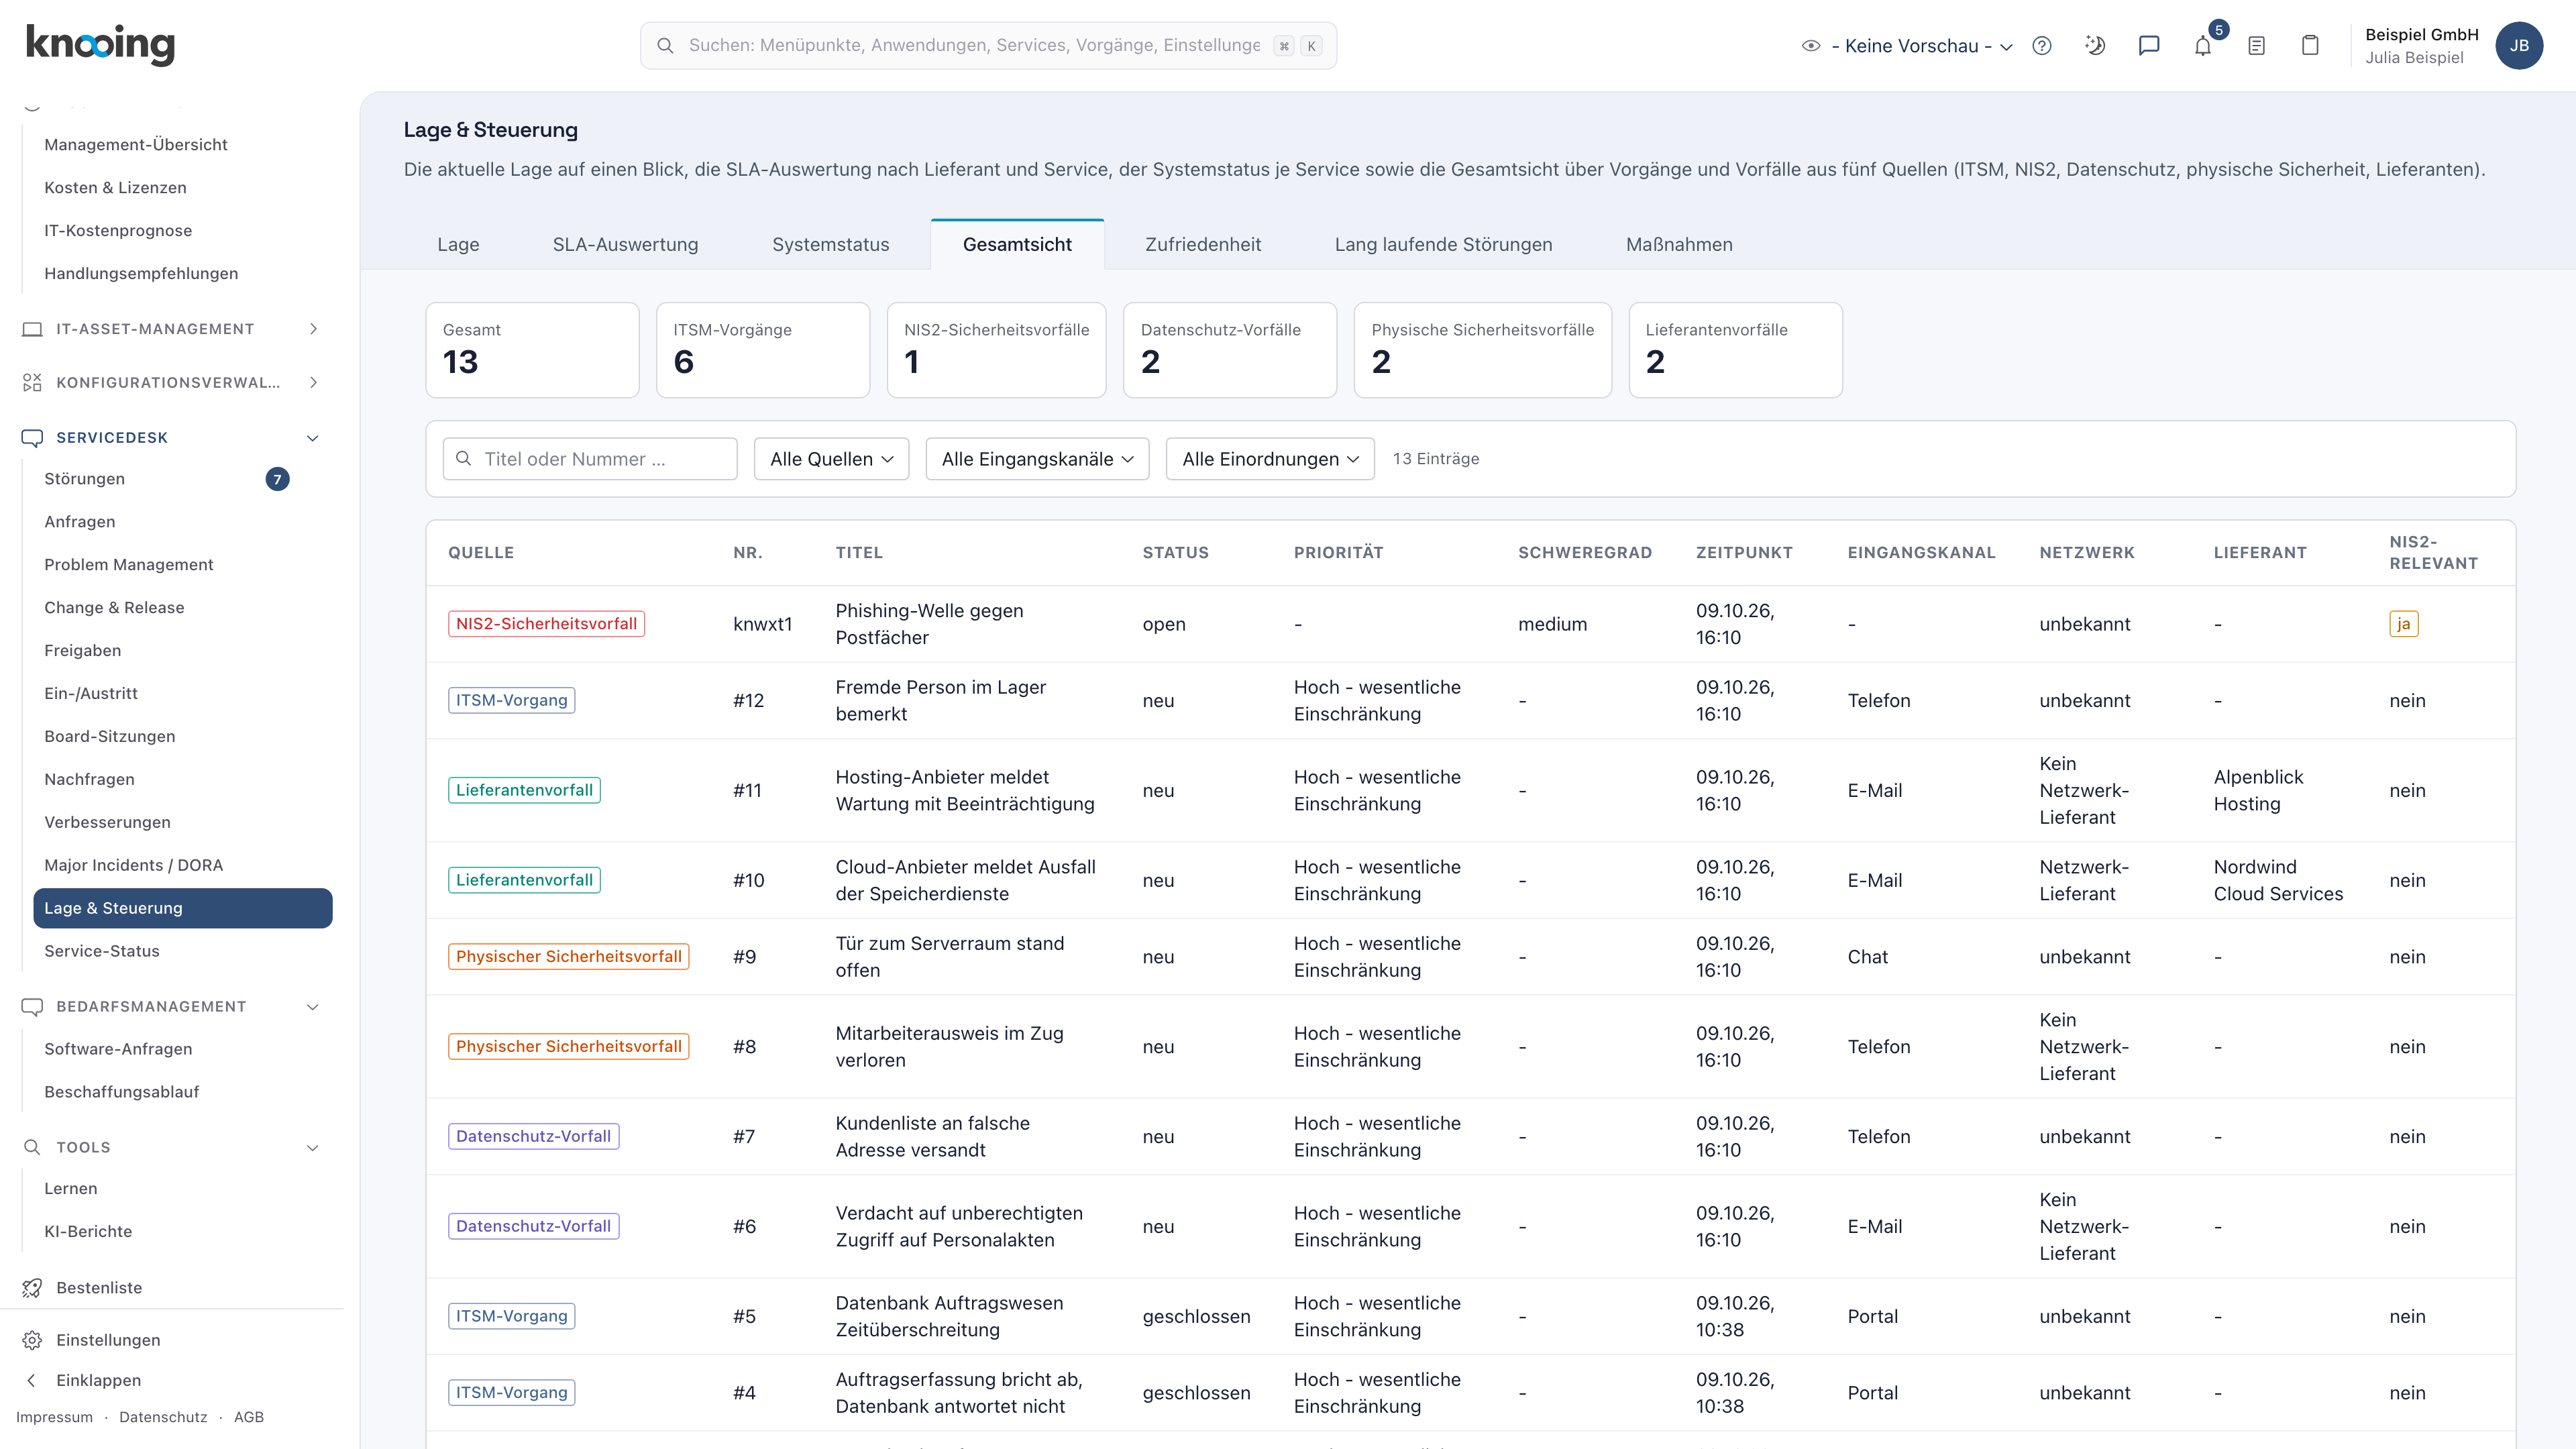This screenshot has height=1449, width=2576.
Task: Switch to the Maßnahmen tab
Action: [x=1679, y=245]
